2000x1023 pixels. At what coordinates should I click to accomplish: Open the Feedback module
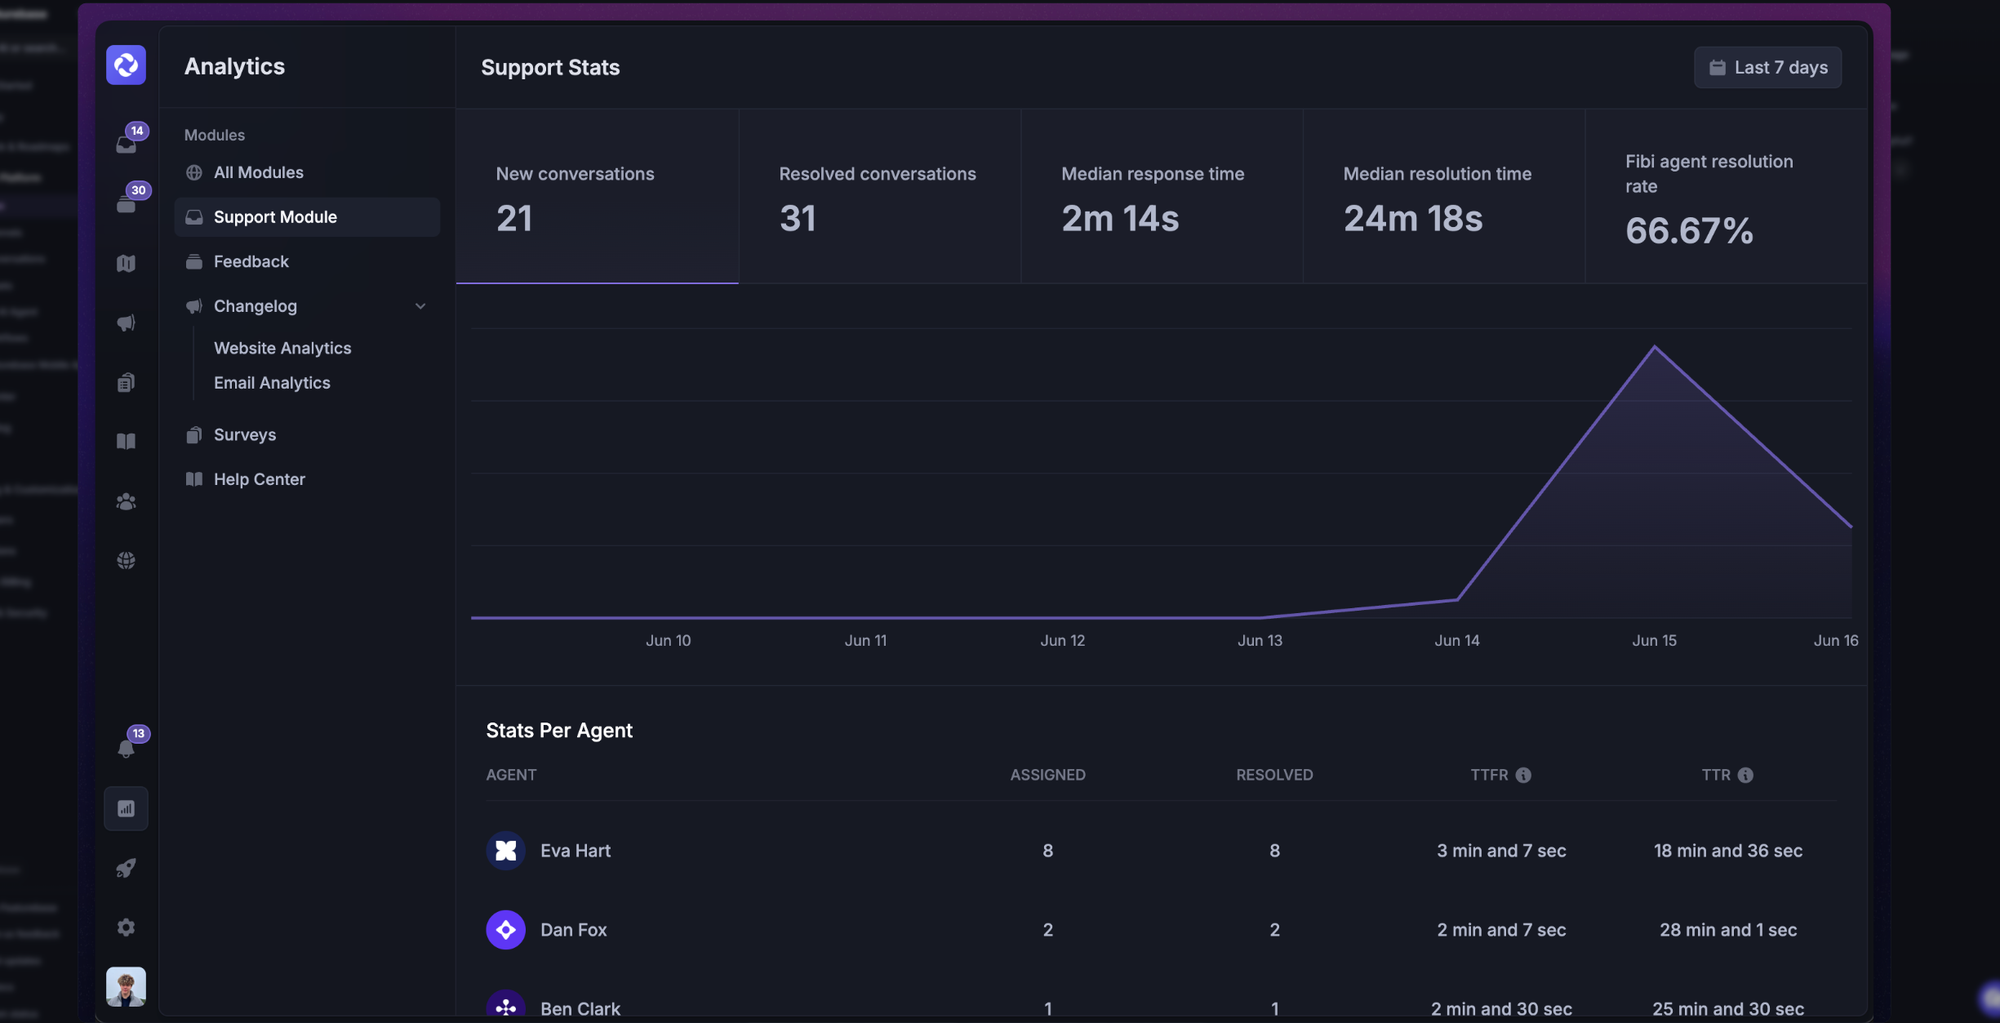252,261
